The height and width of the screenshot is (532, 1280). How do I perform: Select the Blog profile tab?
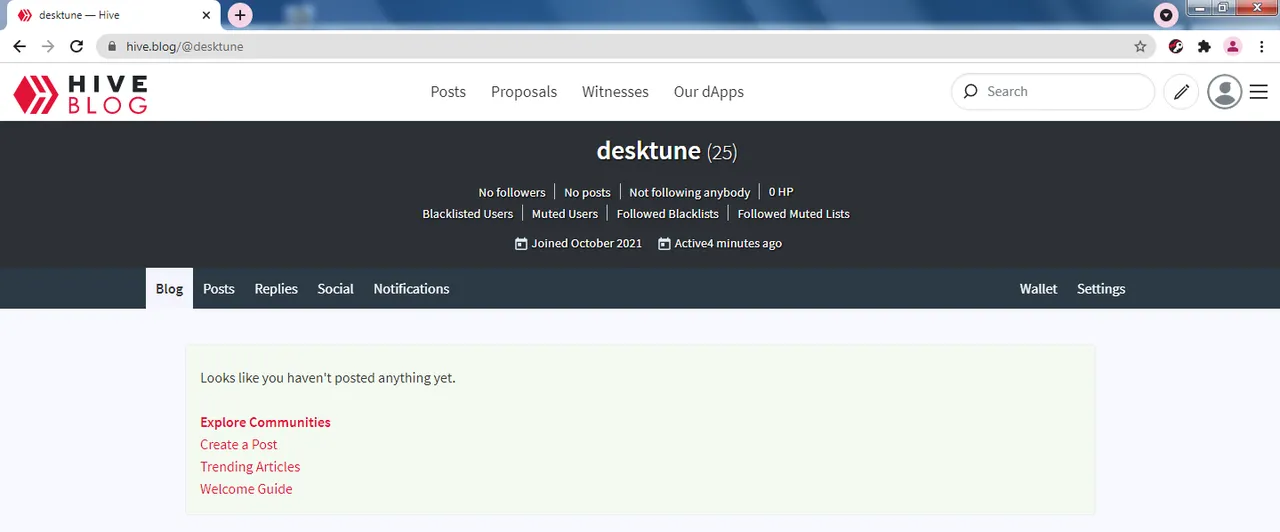pos(169,288)
